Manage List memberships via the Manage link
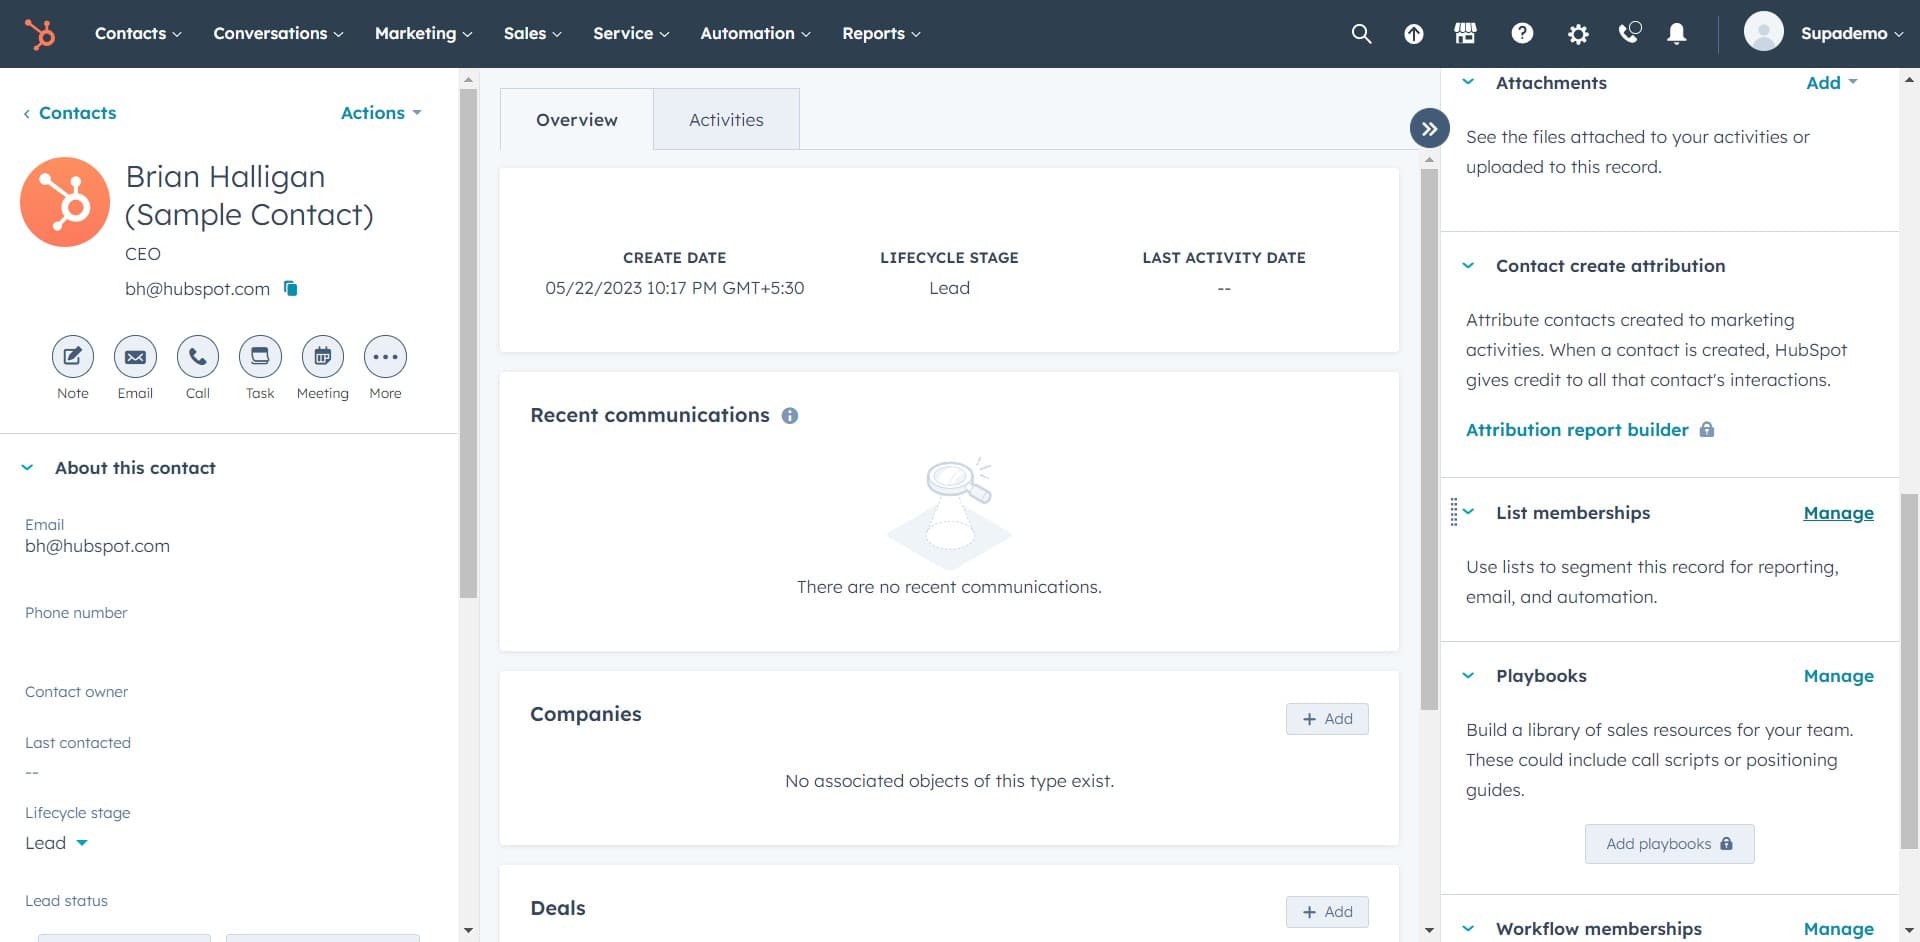This screenshot has width=1920, height=942. point(1838,512)
